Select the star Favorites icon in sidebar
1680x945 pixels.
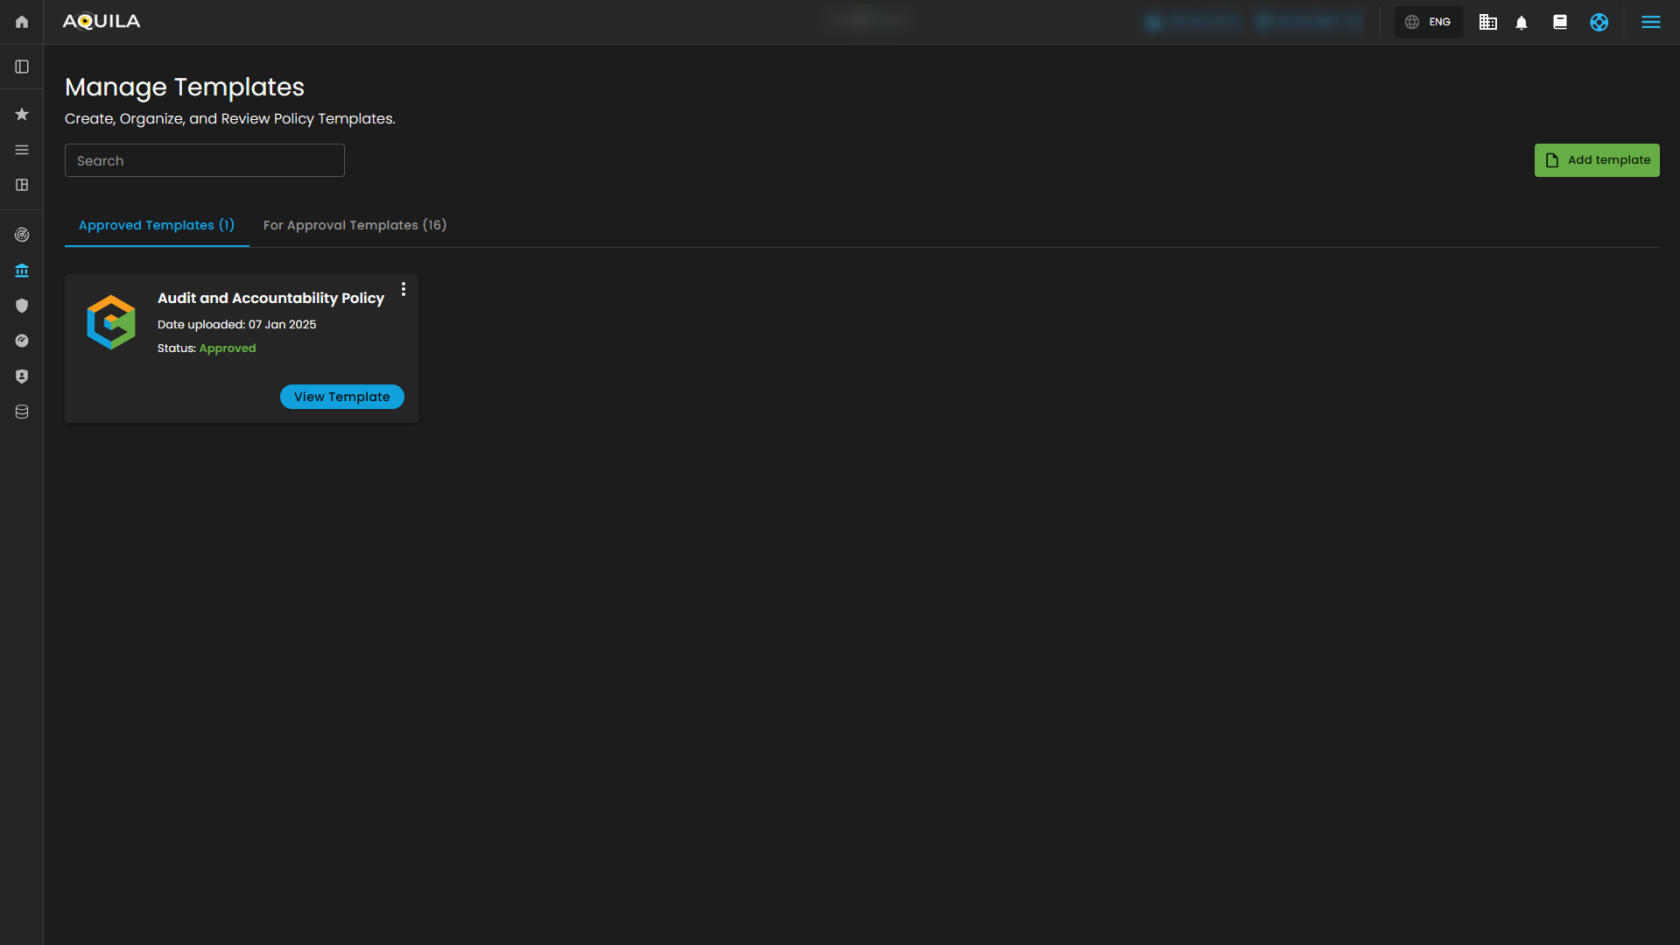tap(21, 113)
